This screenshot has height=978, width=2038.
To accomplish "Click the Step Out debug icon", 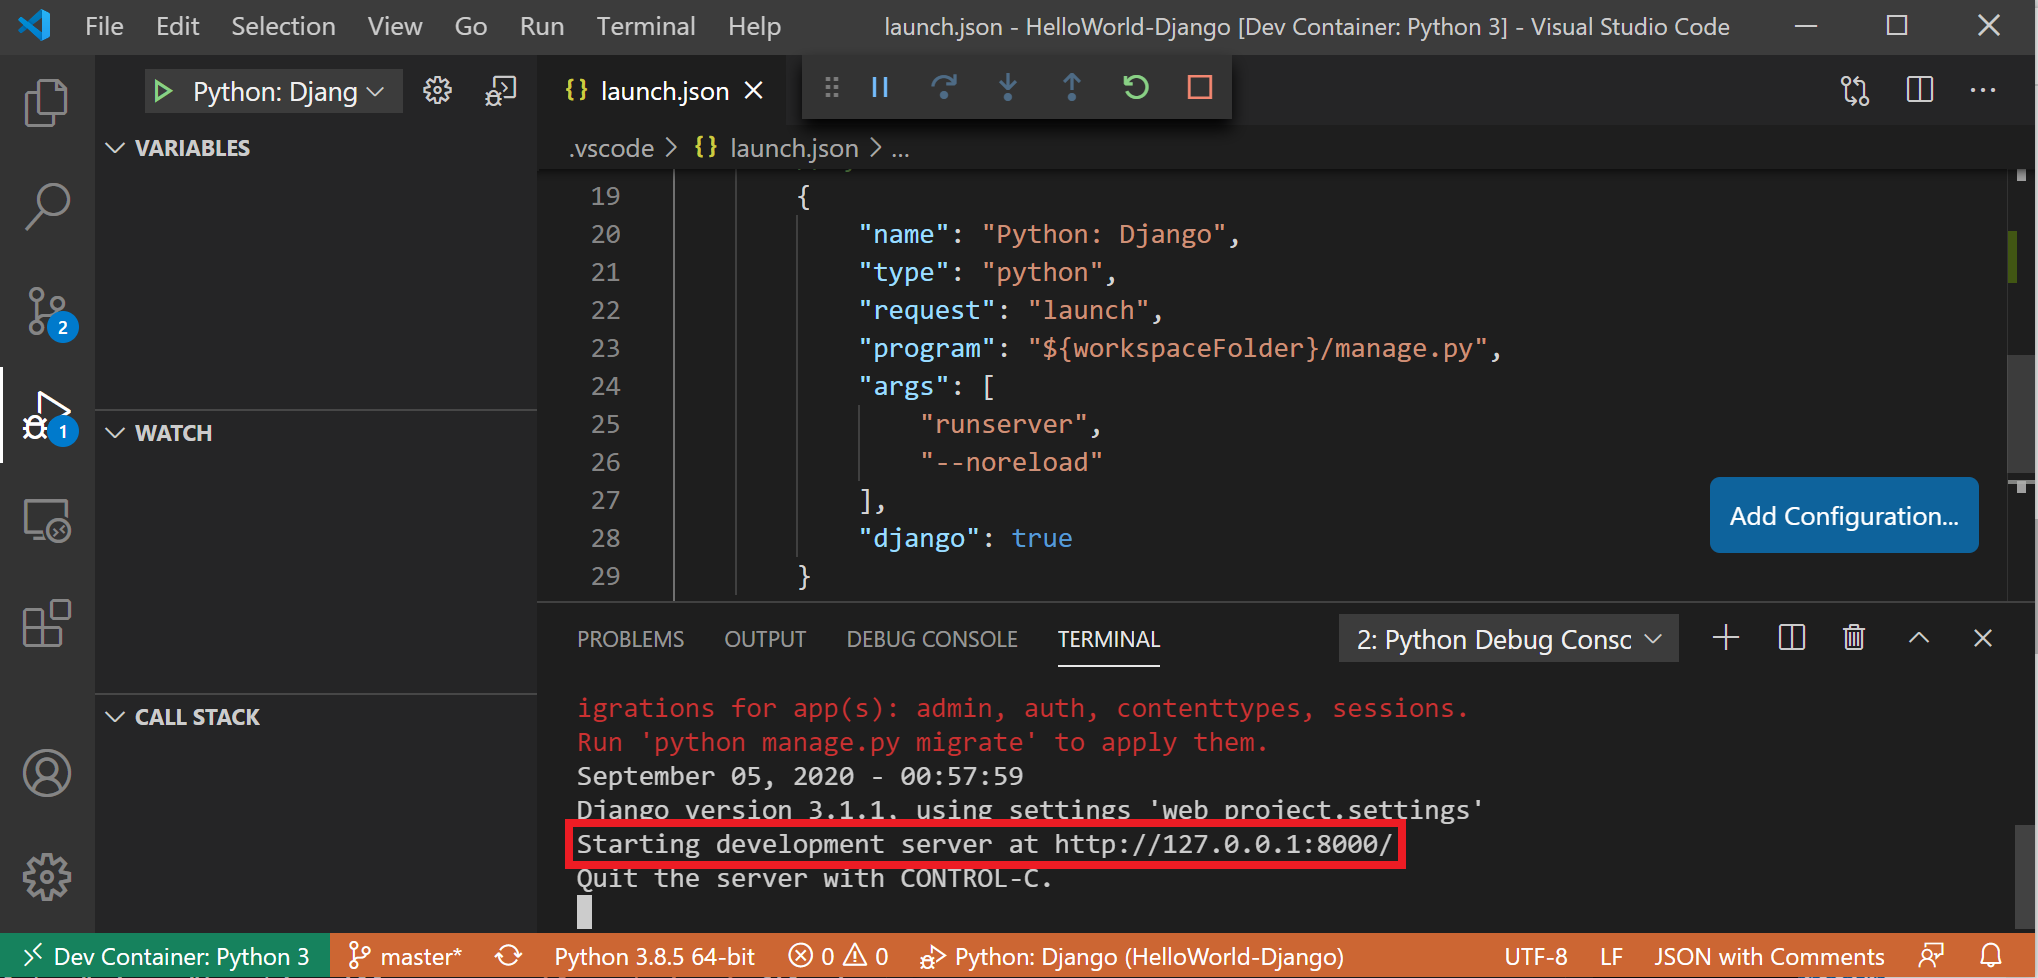I will click(x=1072, y=88).
